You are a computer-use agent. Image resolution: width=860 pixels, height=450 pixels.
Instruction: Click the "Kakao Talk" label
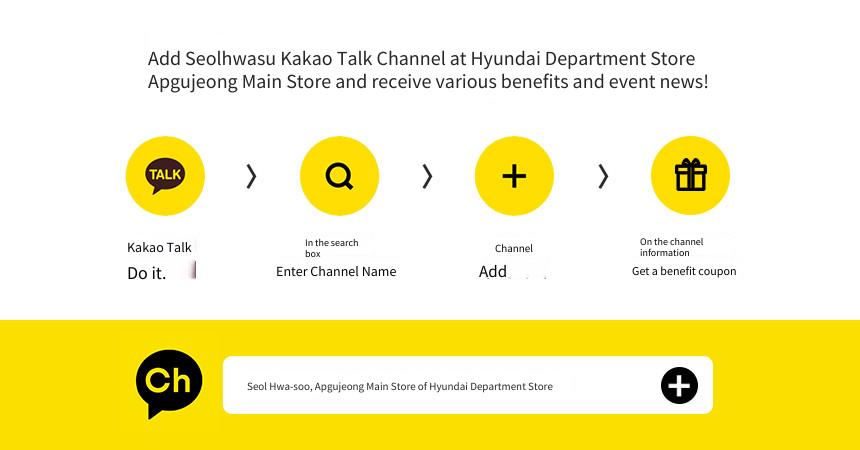click(159, 248)
